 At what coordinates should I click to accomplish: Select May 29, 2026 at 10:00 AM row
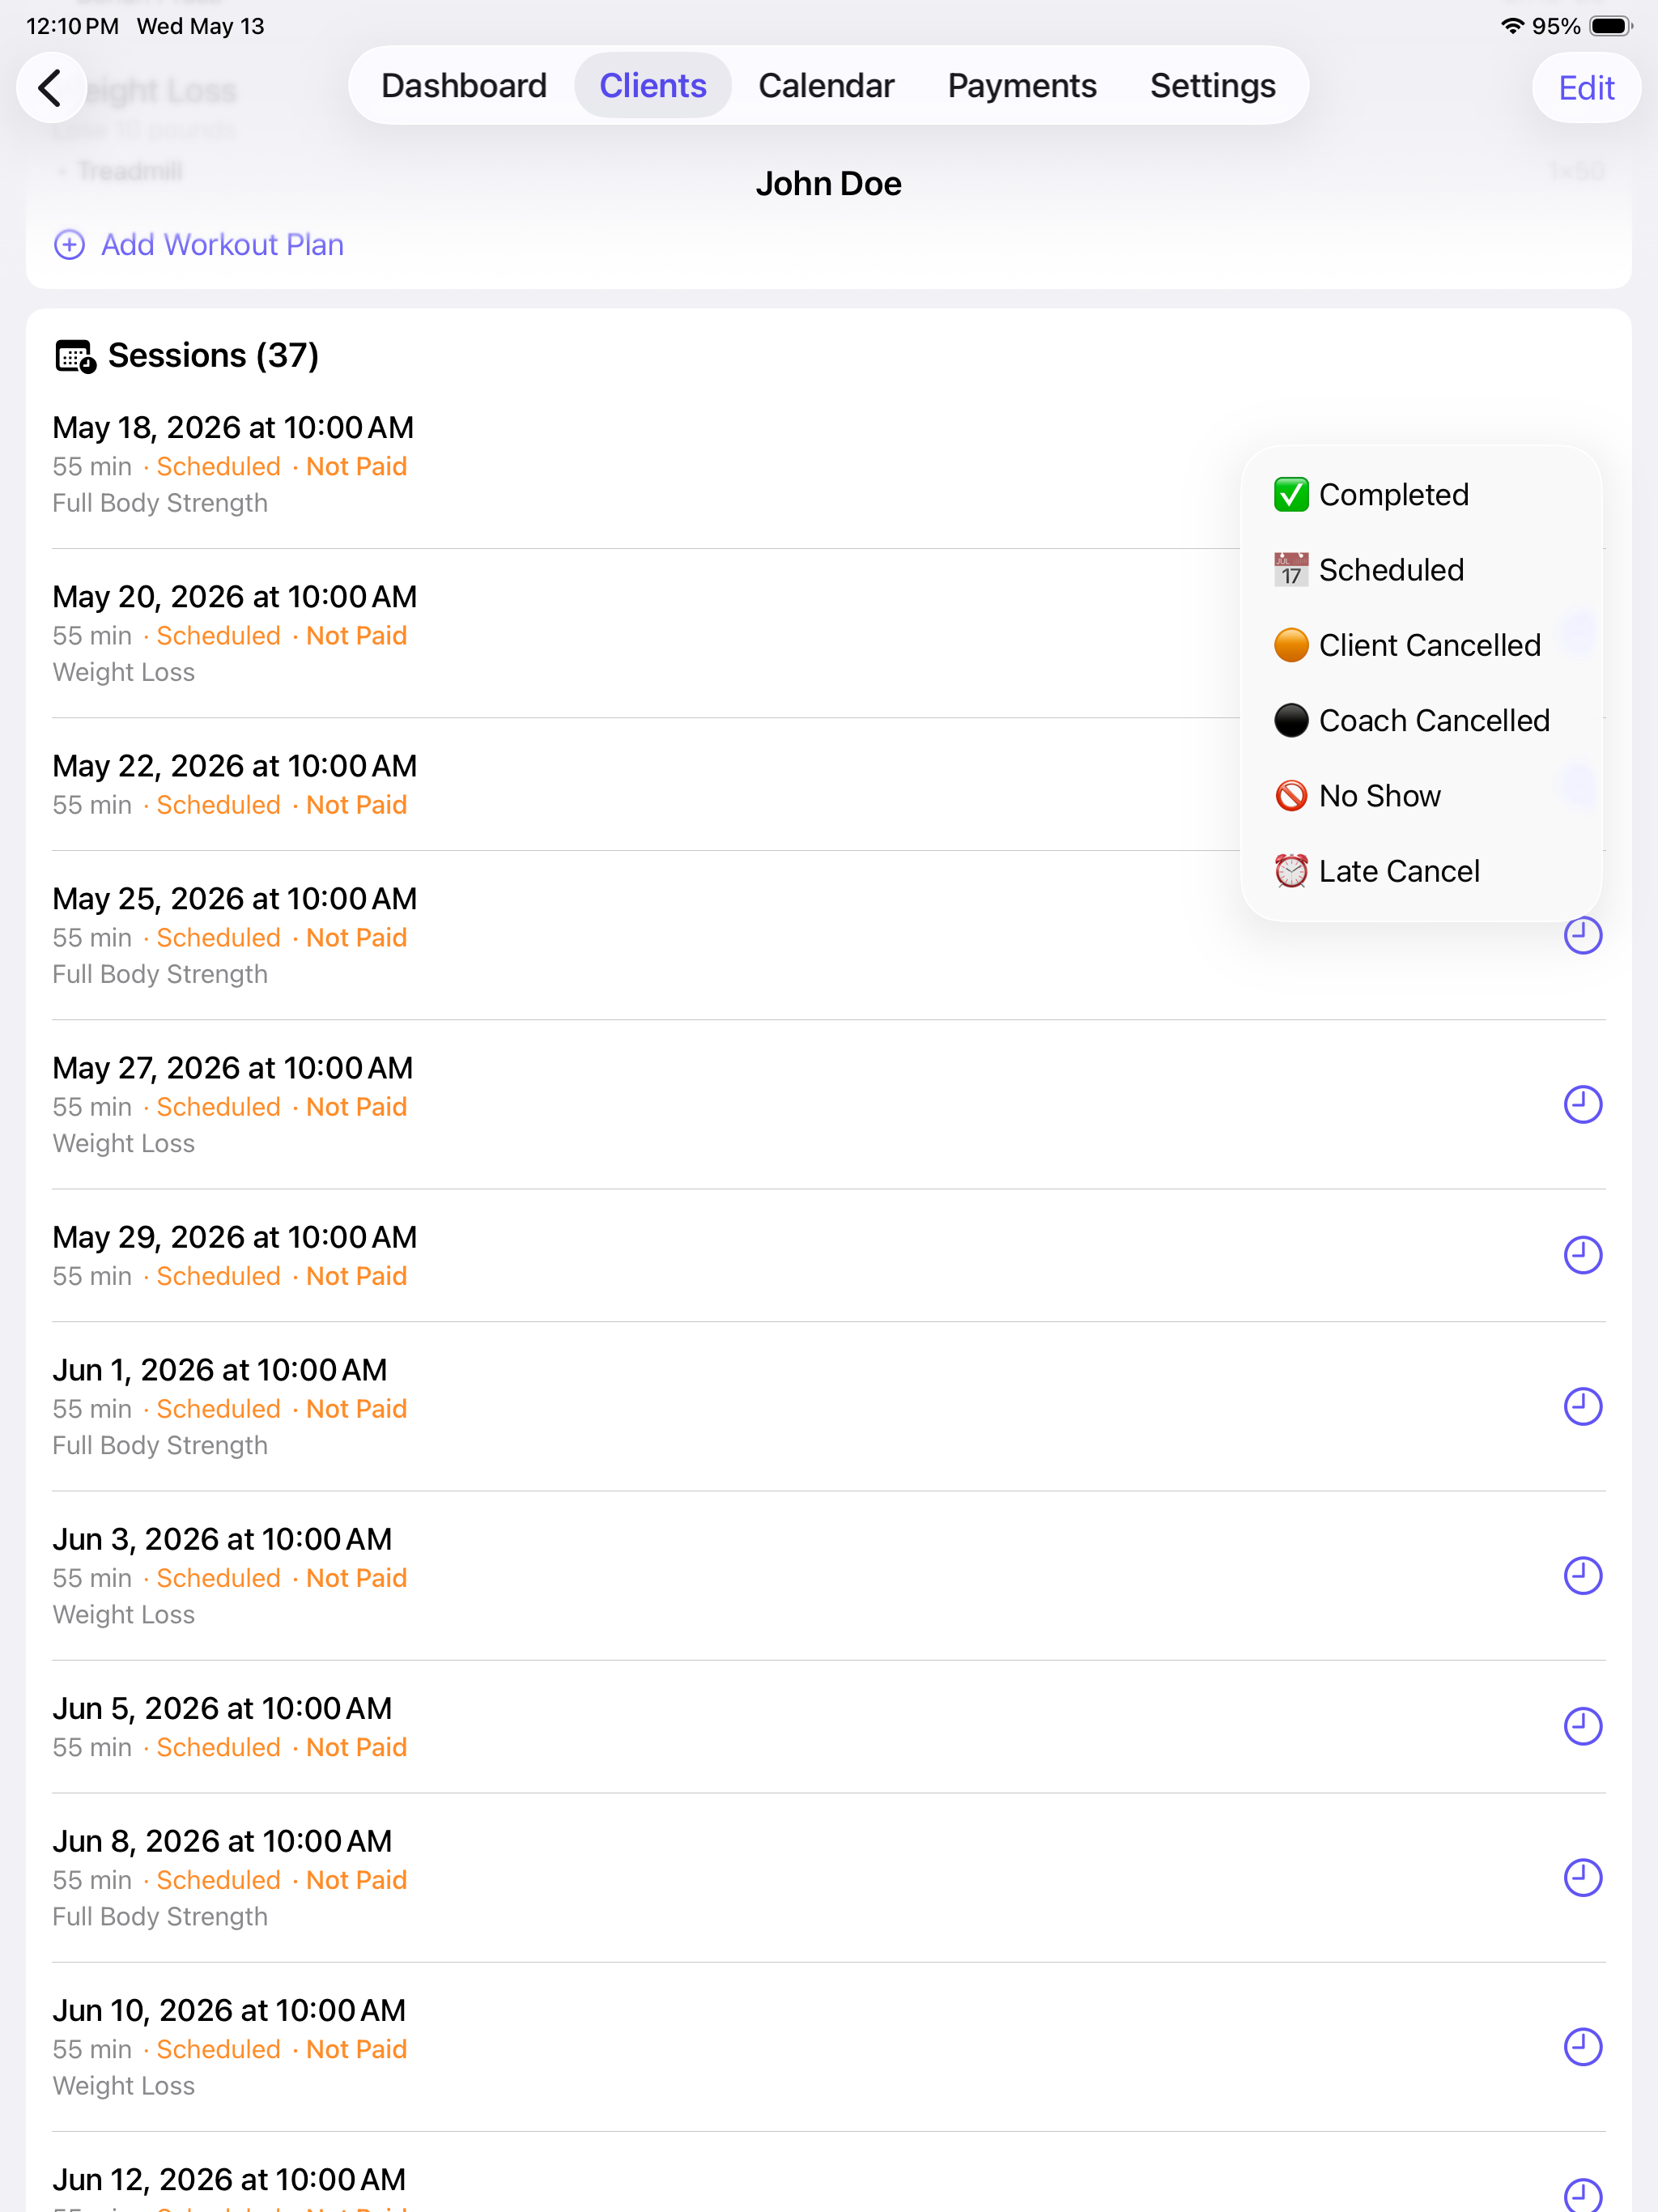click(x=828, y=1256)
